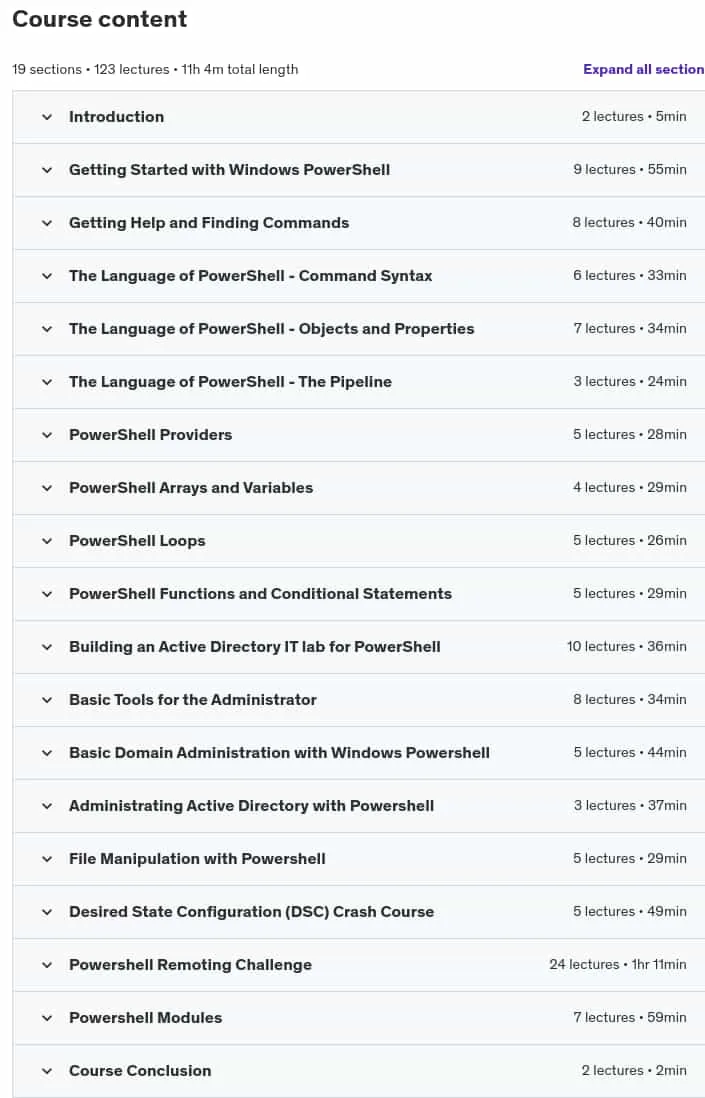The height and width of the screenshot is (1098, 705).
Task: Expand File Manipulation with Powershell chevron
Action: click(47, 859)
